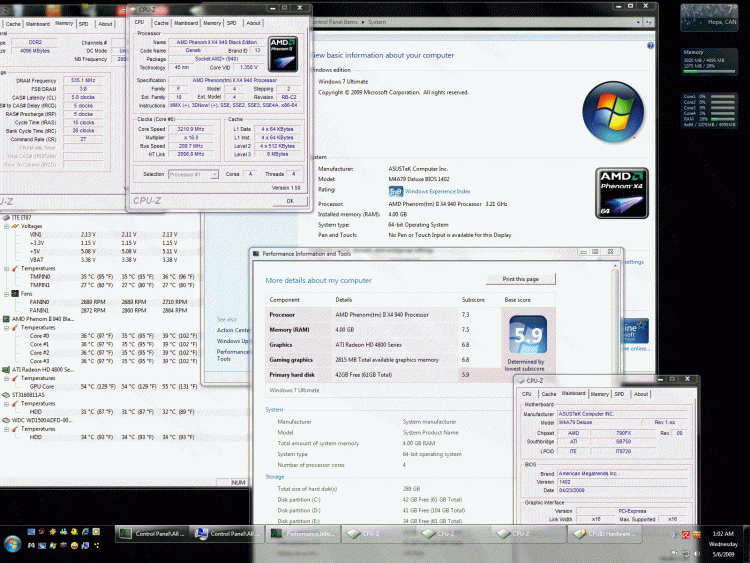Collapse Temperatures under WDC WD1500ADFD
The image size is (750, 563).
(6, 429)
